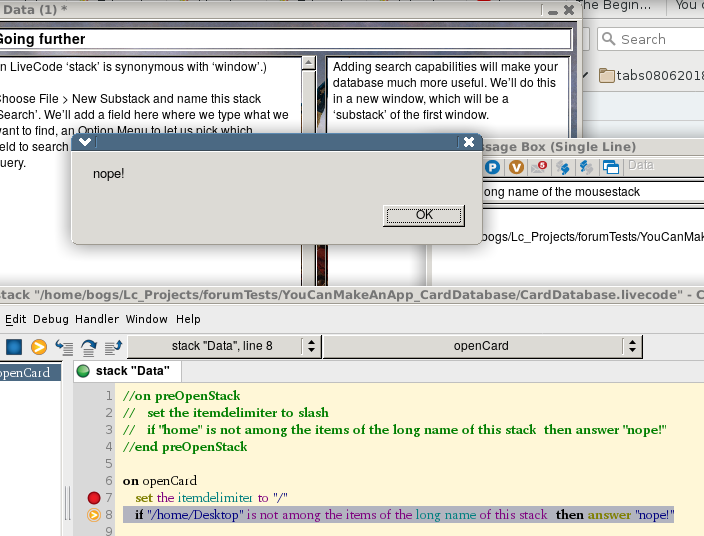Open pending messages icon in Message Box
Viewport: 704px width, 536px height.
click(x=540, y=167)
